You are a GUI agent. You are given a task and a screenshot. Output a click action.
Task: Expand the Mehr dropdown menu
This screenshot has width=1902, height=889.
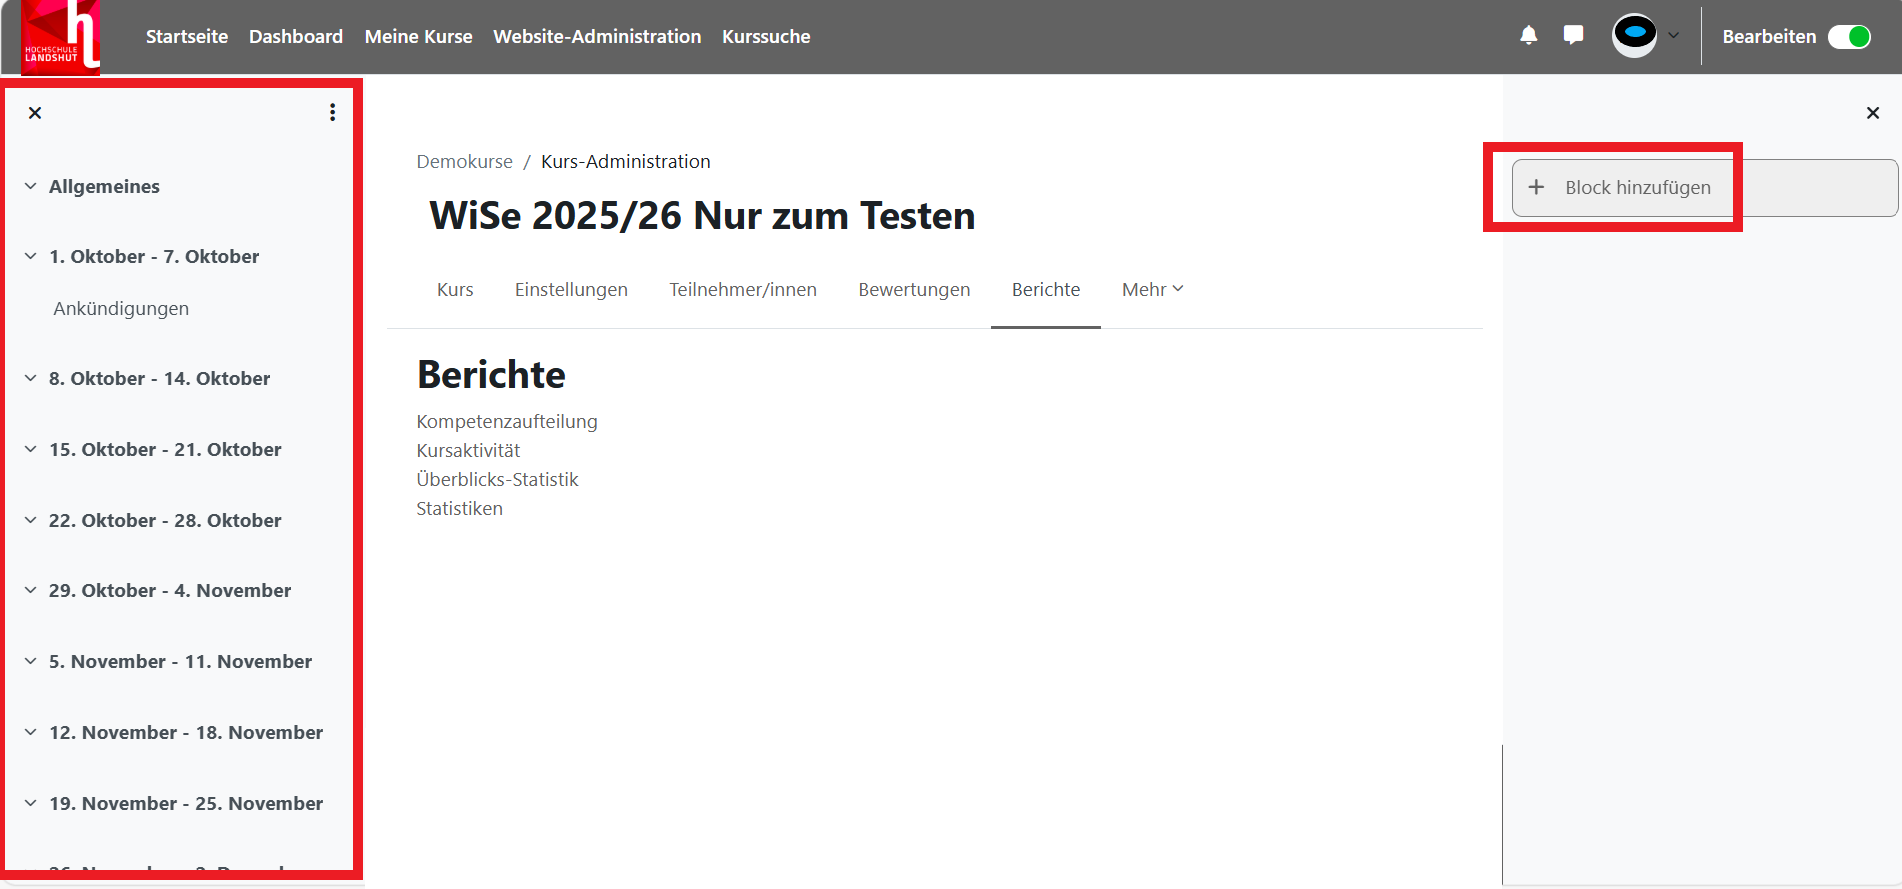coord(1152,290)
